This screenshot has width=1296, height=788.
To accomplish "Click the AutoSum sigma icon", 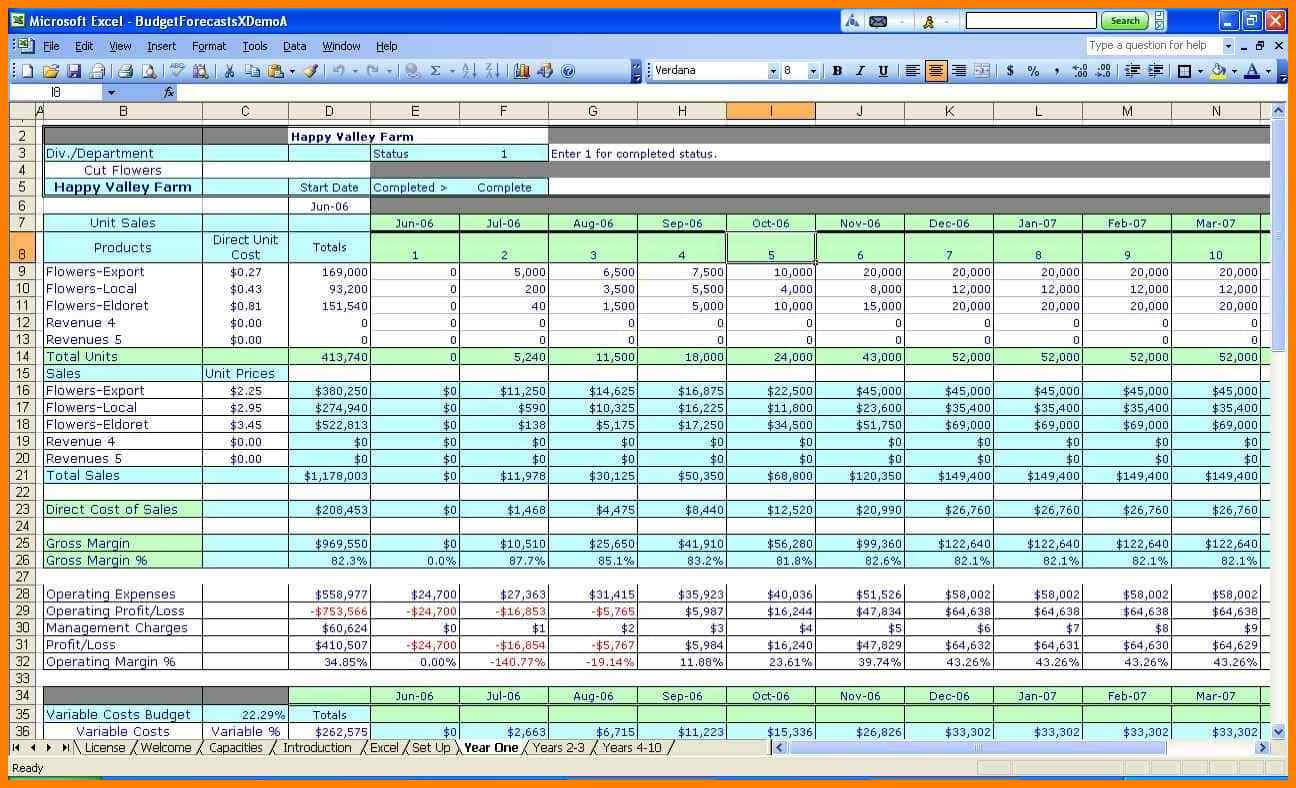I will (x=436, y=71).
